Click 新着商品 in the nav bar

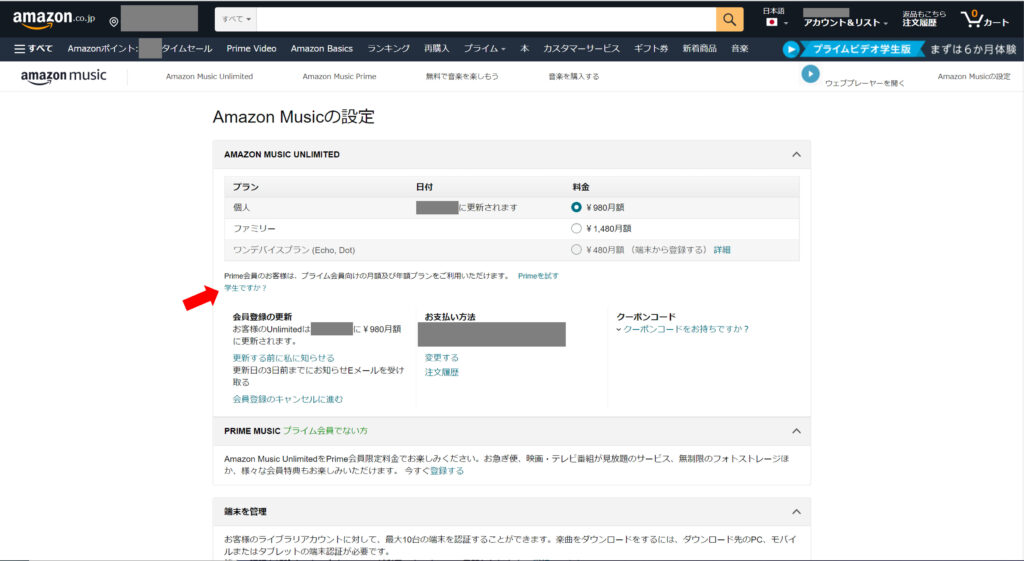[x=699, y=49]
